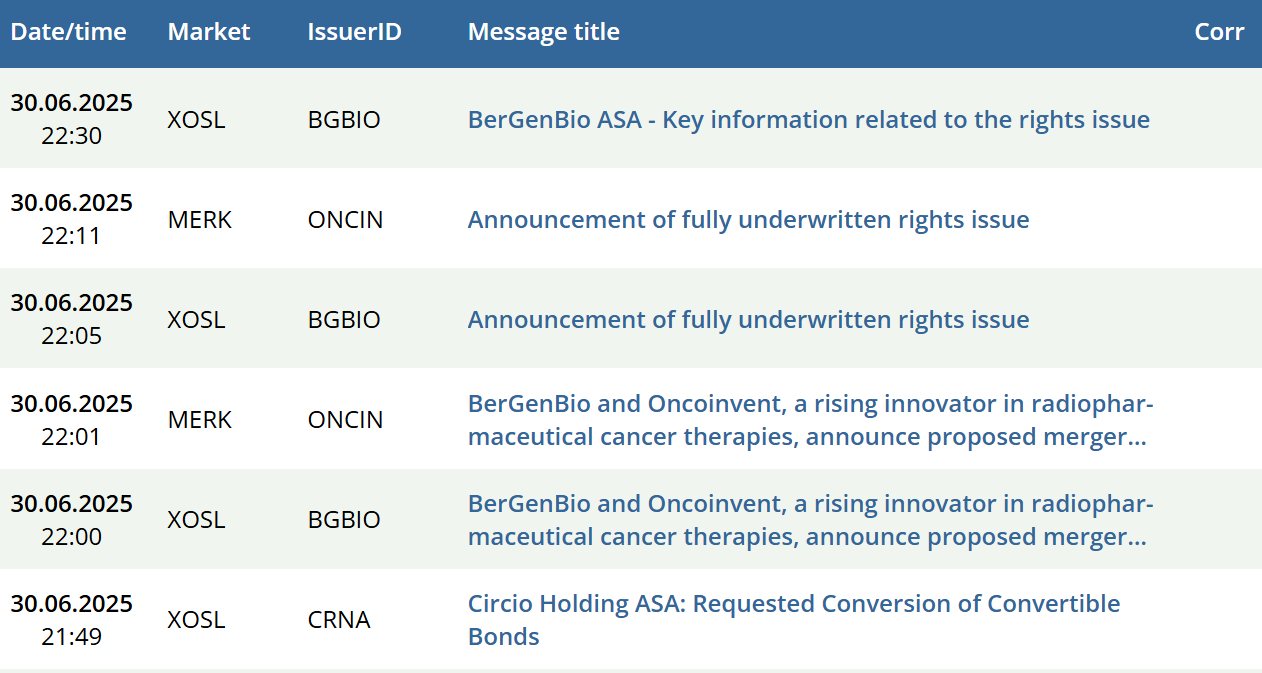The width and height of the screenshot is (1262, 673).
Task: Click the Message title column header
Action: point(544,32)
